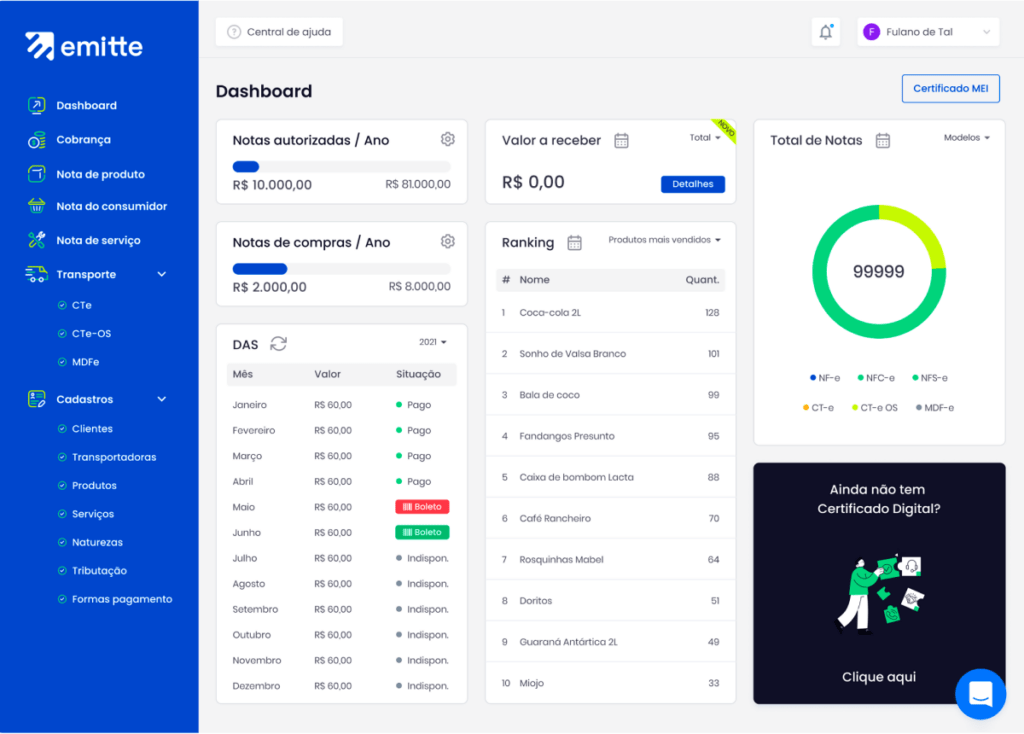
Task: Click calendar icon beside Total de Notas
Action: (x=882, y=140)
